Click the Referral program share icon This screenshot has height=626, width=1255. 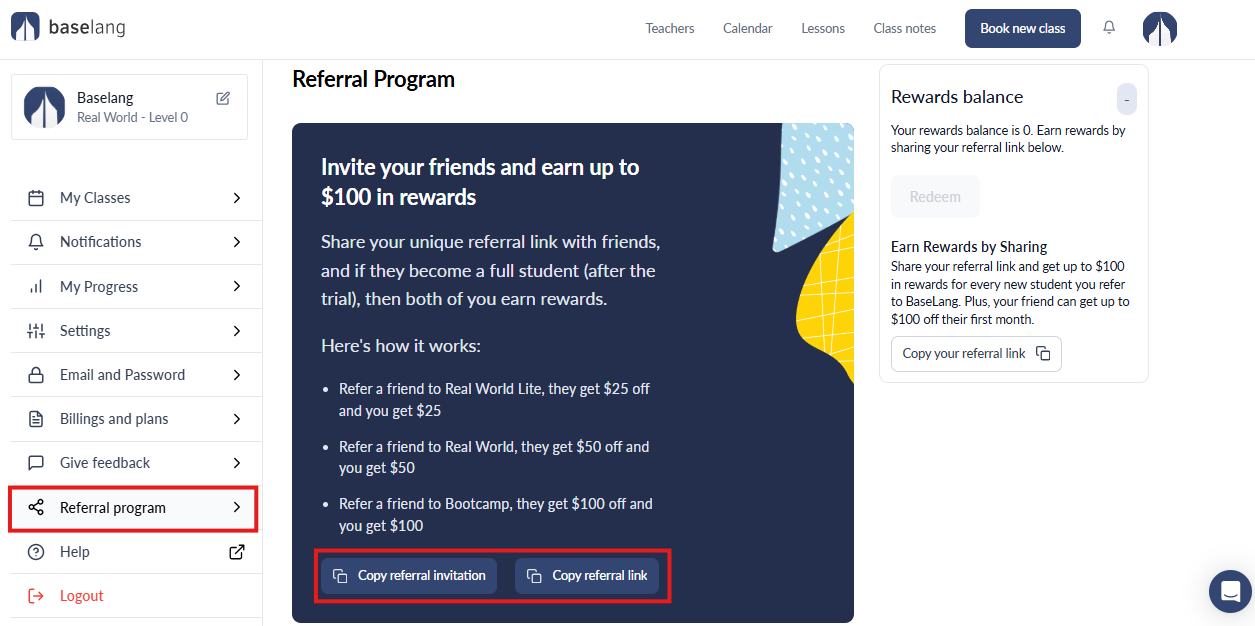pyautogui.click(x=37, y=507)
